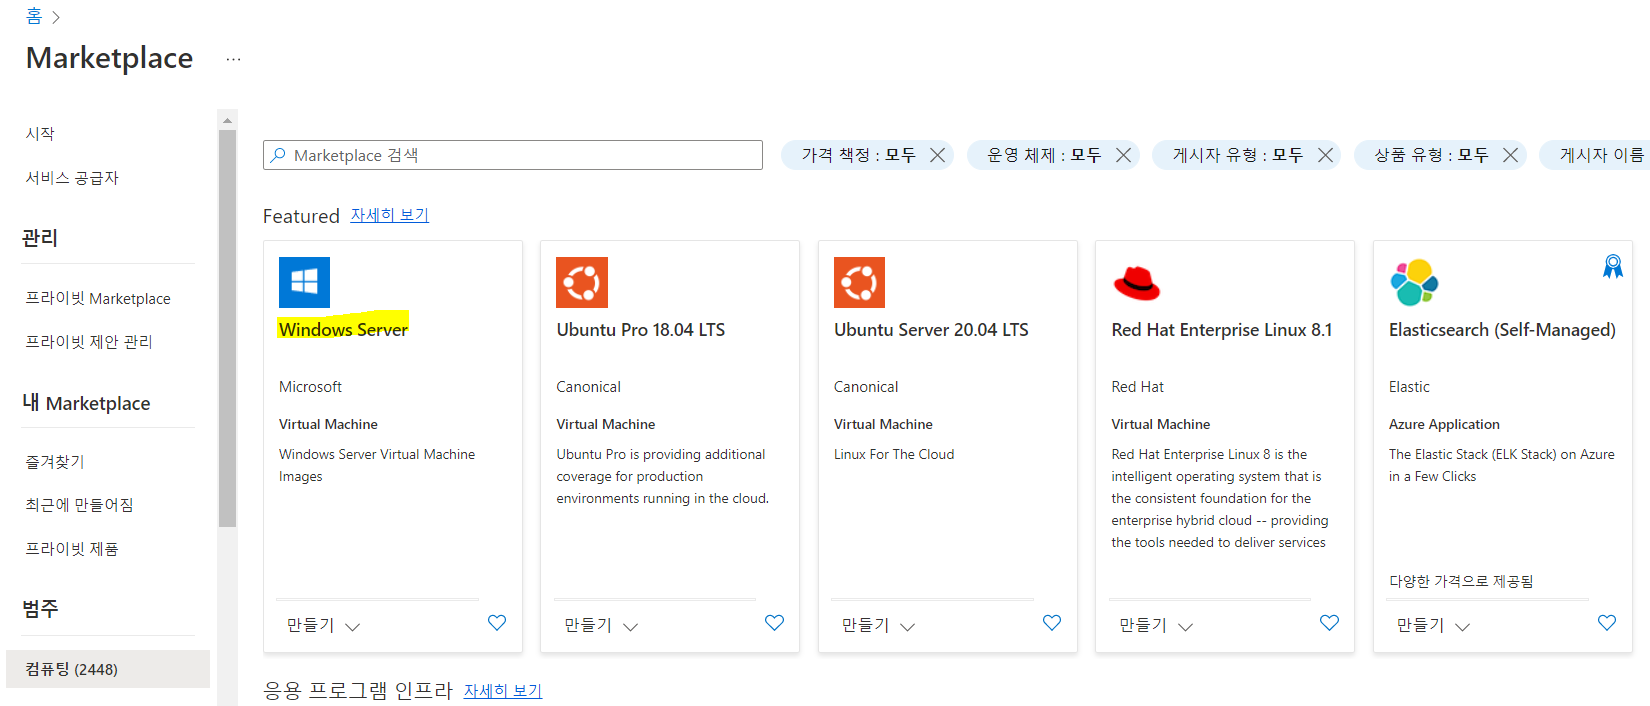The width and height of the screenshot is (1650, 706).
Task: Click into the Marketplace 검색 field
Action: [513, 155]
